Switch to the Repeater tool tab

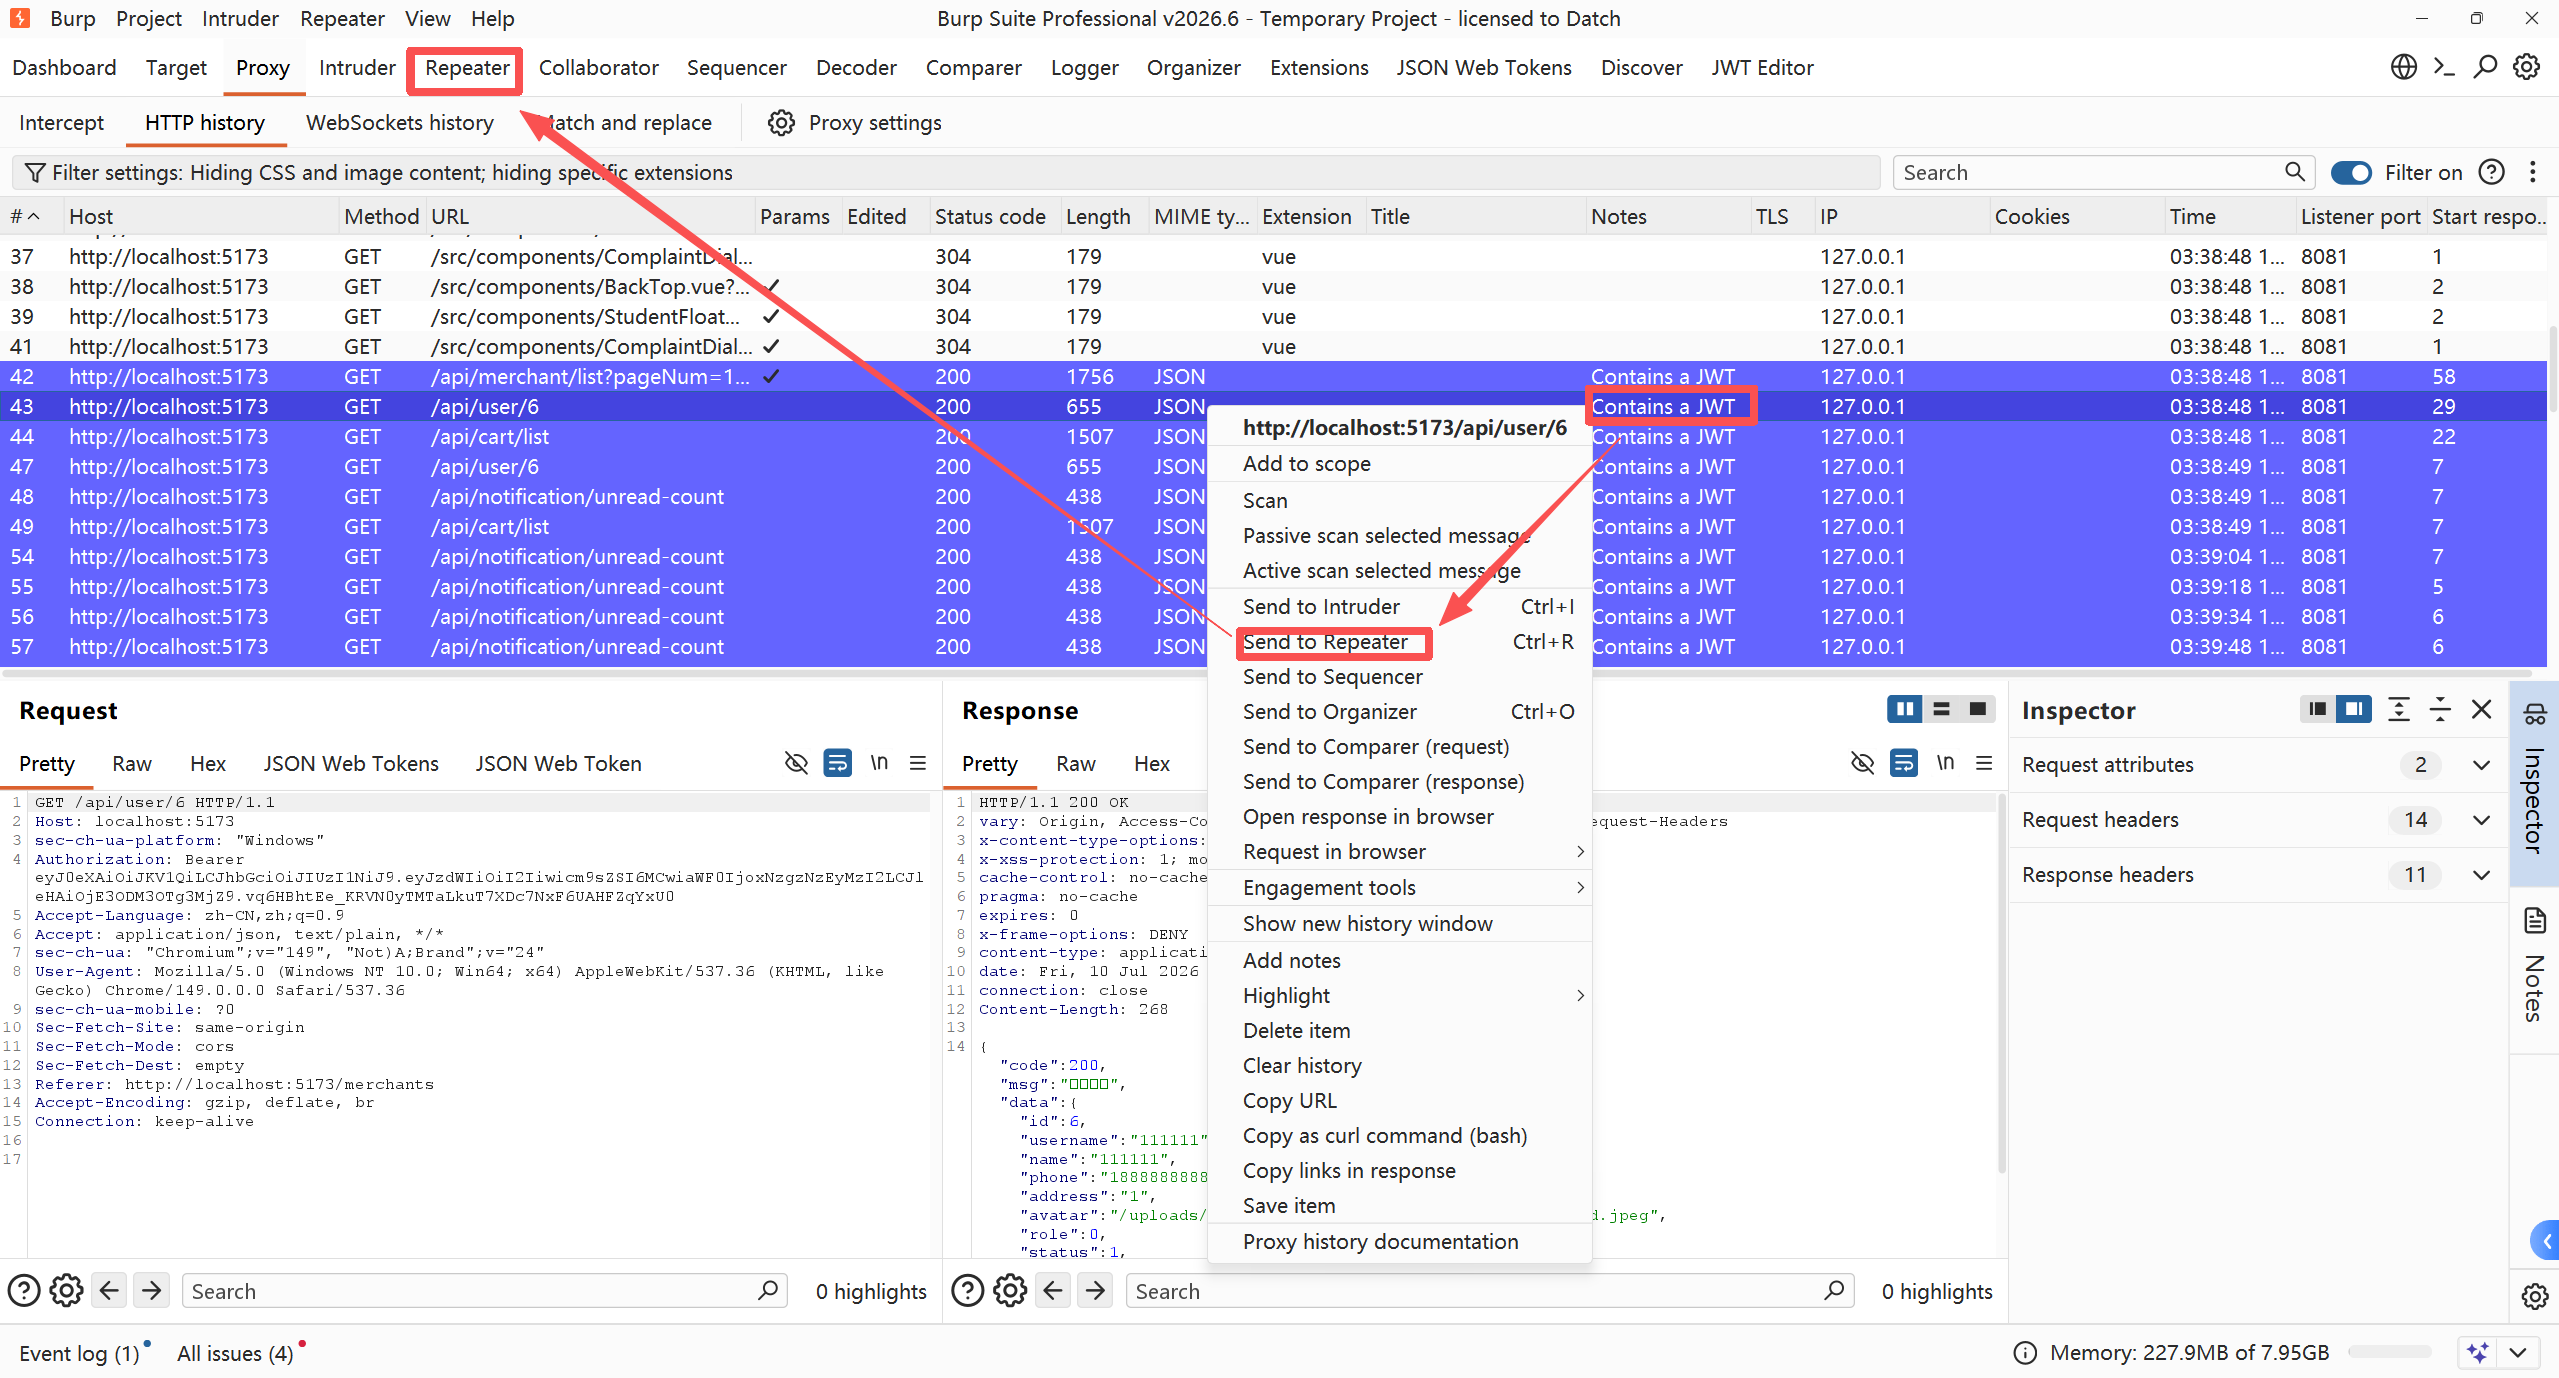(x=467, y=68)
